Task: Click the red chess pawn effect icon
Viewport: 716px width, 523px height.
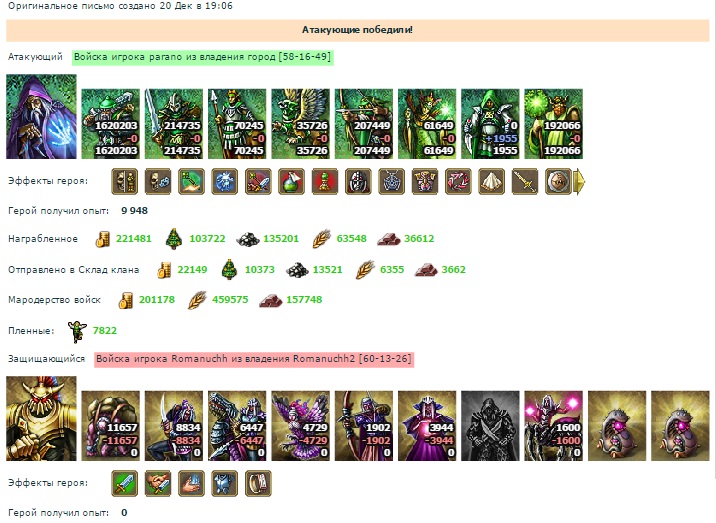Action: click(x=325, y=182)
